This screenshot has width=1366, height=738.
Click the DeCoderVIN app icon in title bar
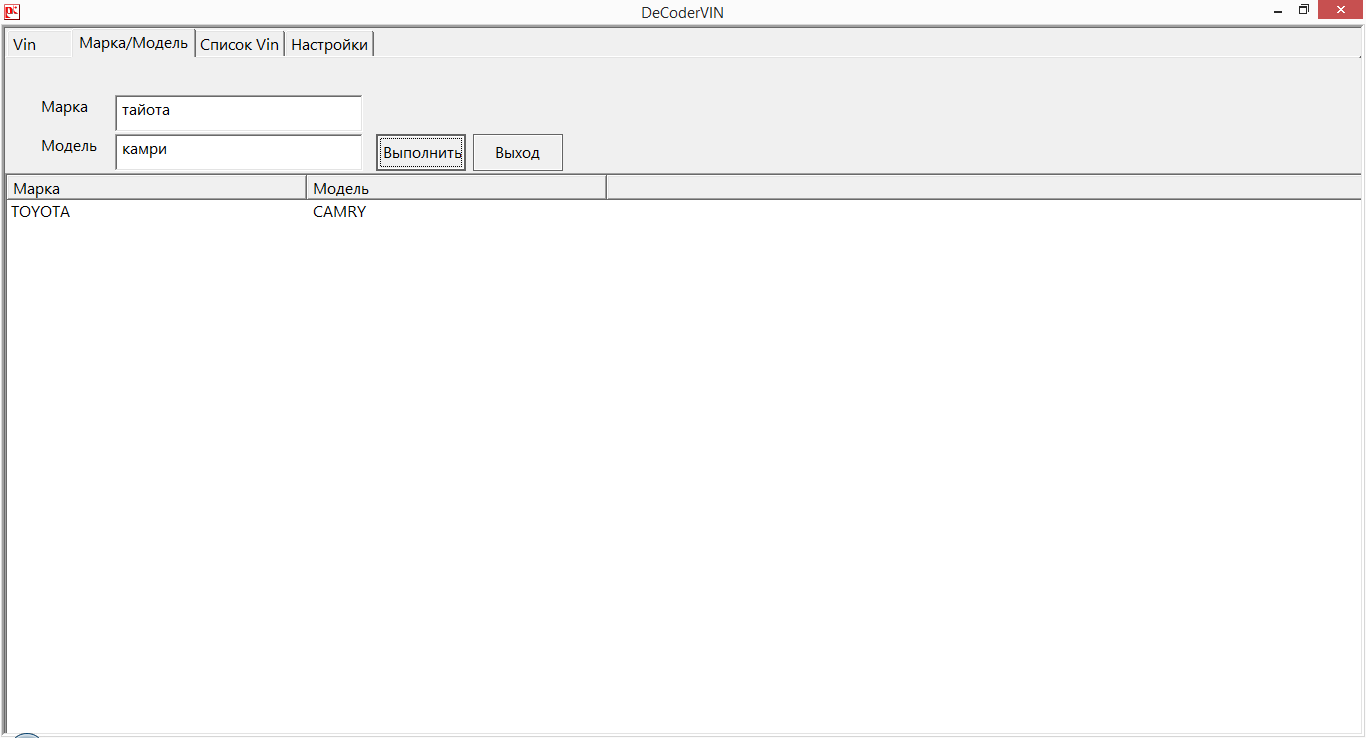click(12, 12)
